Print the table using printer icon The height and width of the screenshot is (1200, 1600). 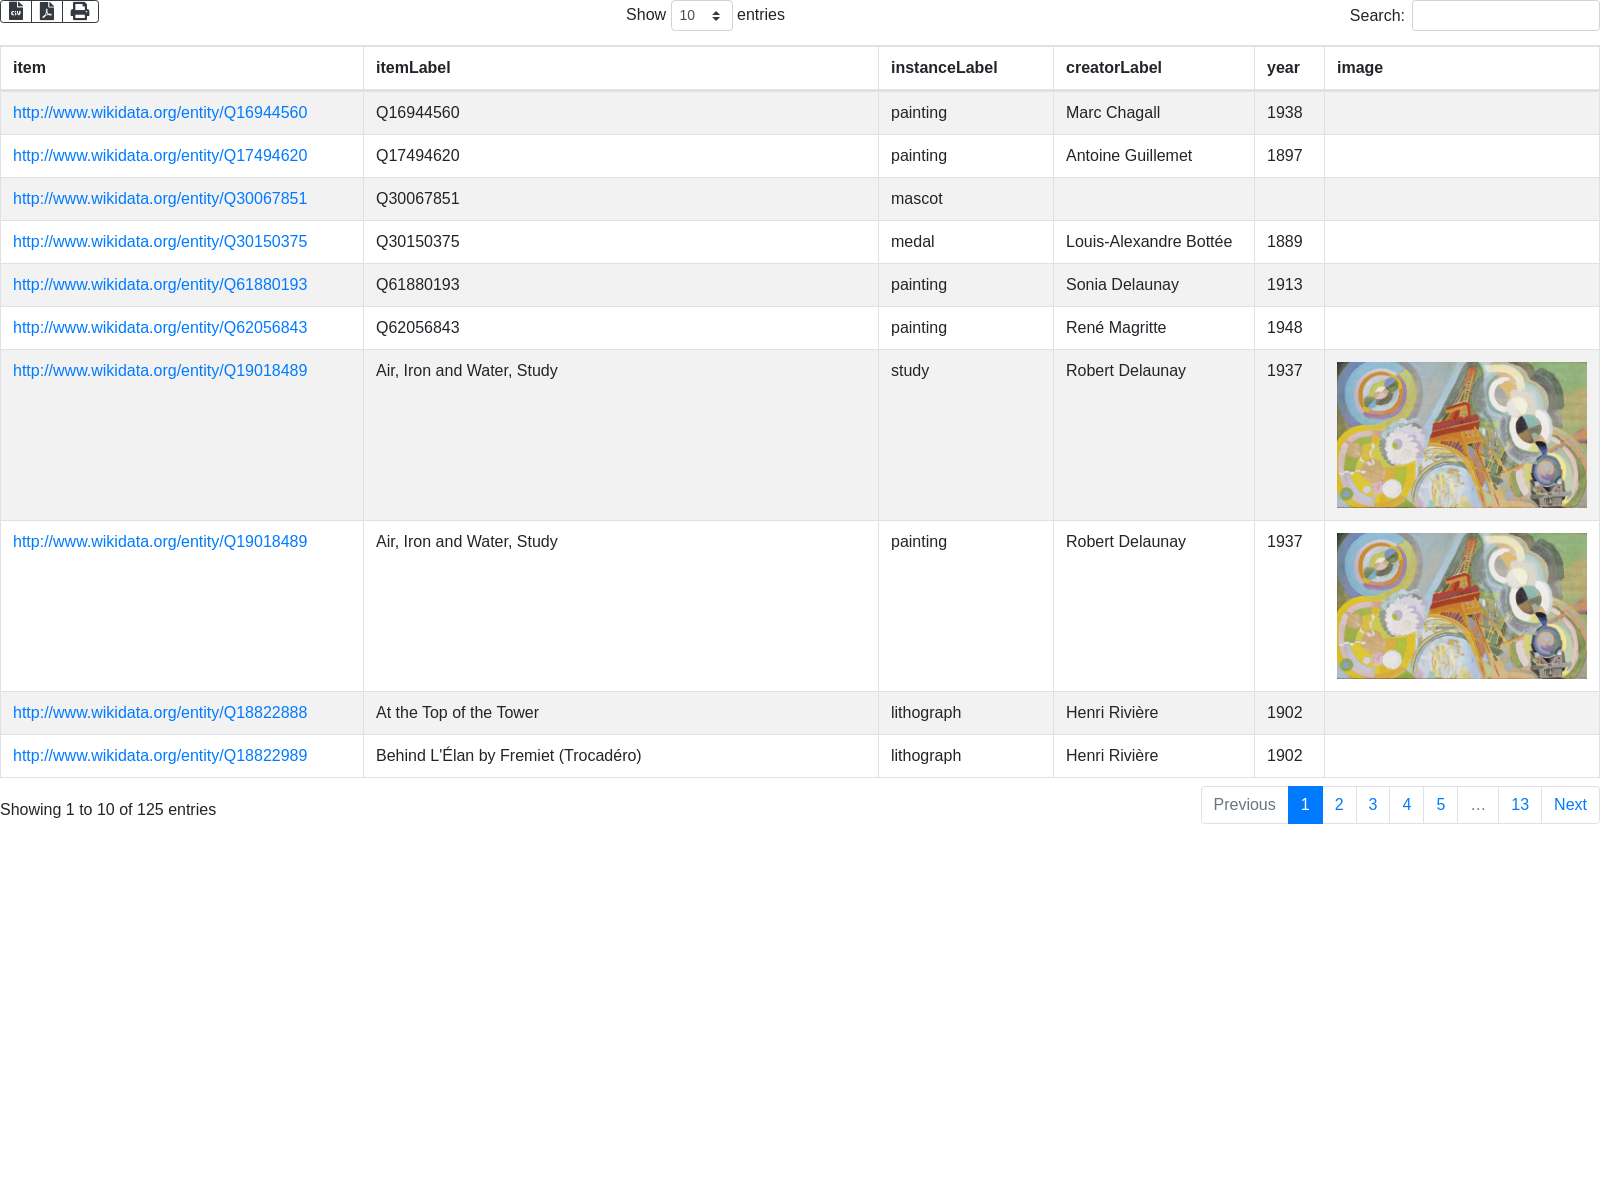80,11
